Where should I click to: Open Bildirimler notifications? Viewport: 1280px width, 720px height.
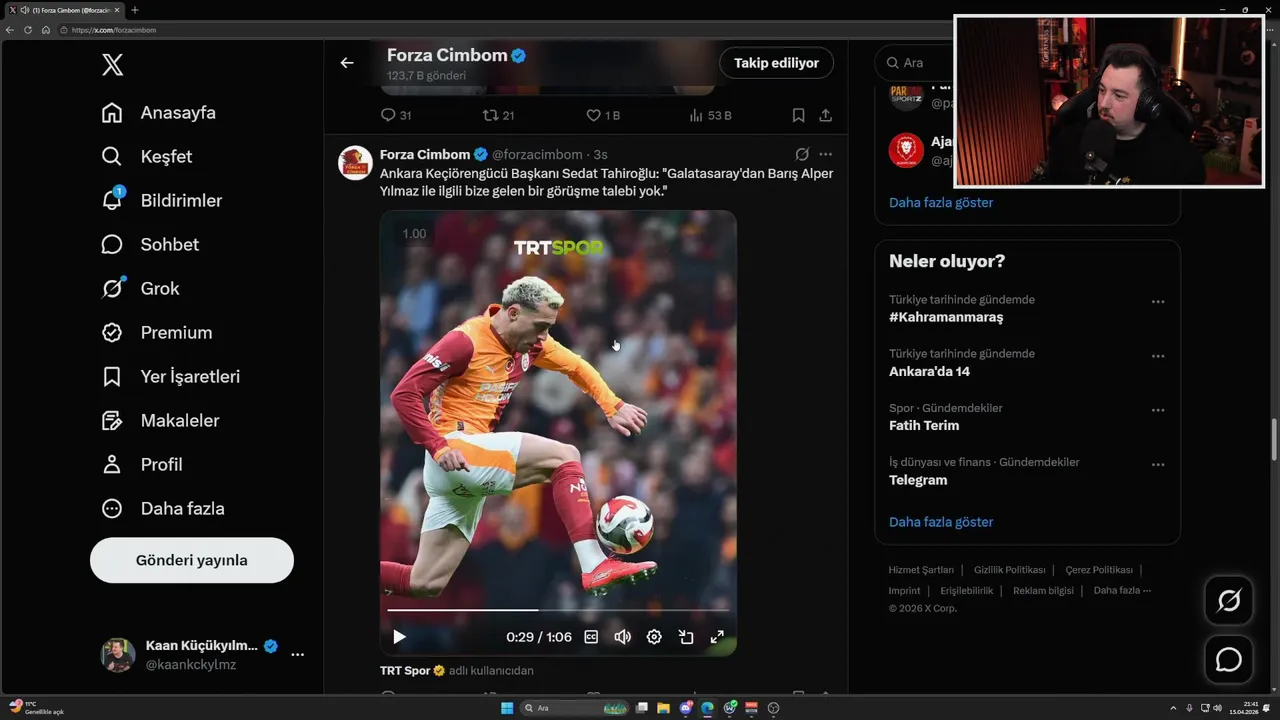pyautogui.click(x=162, y=201)
